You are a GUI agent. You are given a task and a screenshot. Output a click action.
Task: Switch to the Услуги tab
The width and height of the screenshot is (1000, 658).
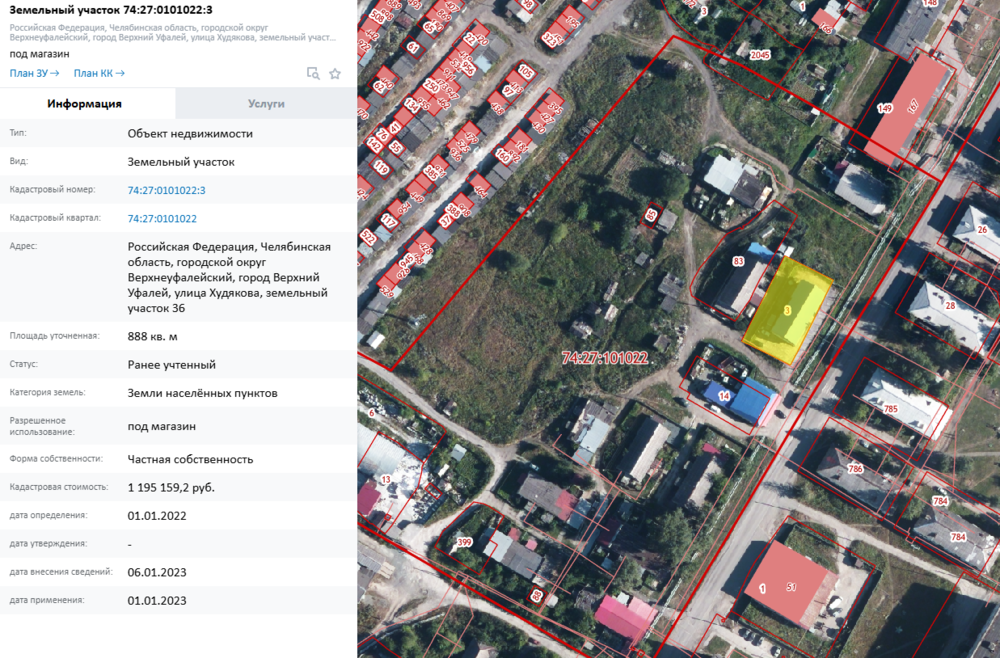pyautogui.click(x=266, y=103)
